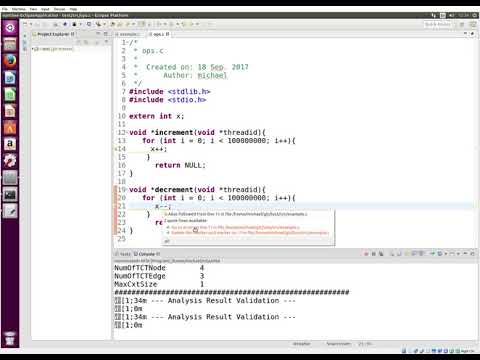480x360 pixels.
Task: Maximize the Project Explorer view
Action: 106,34
